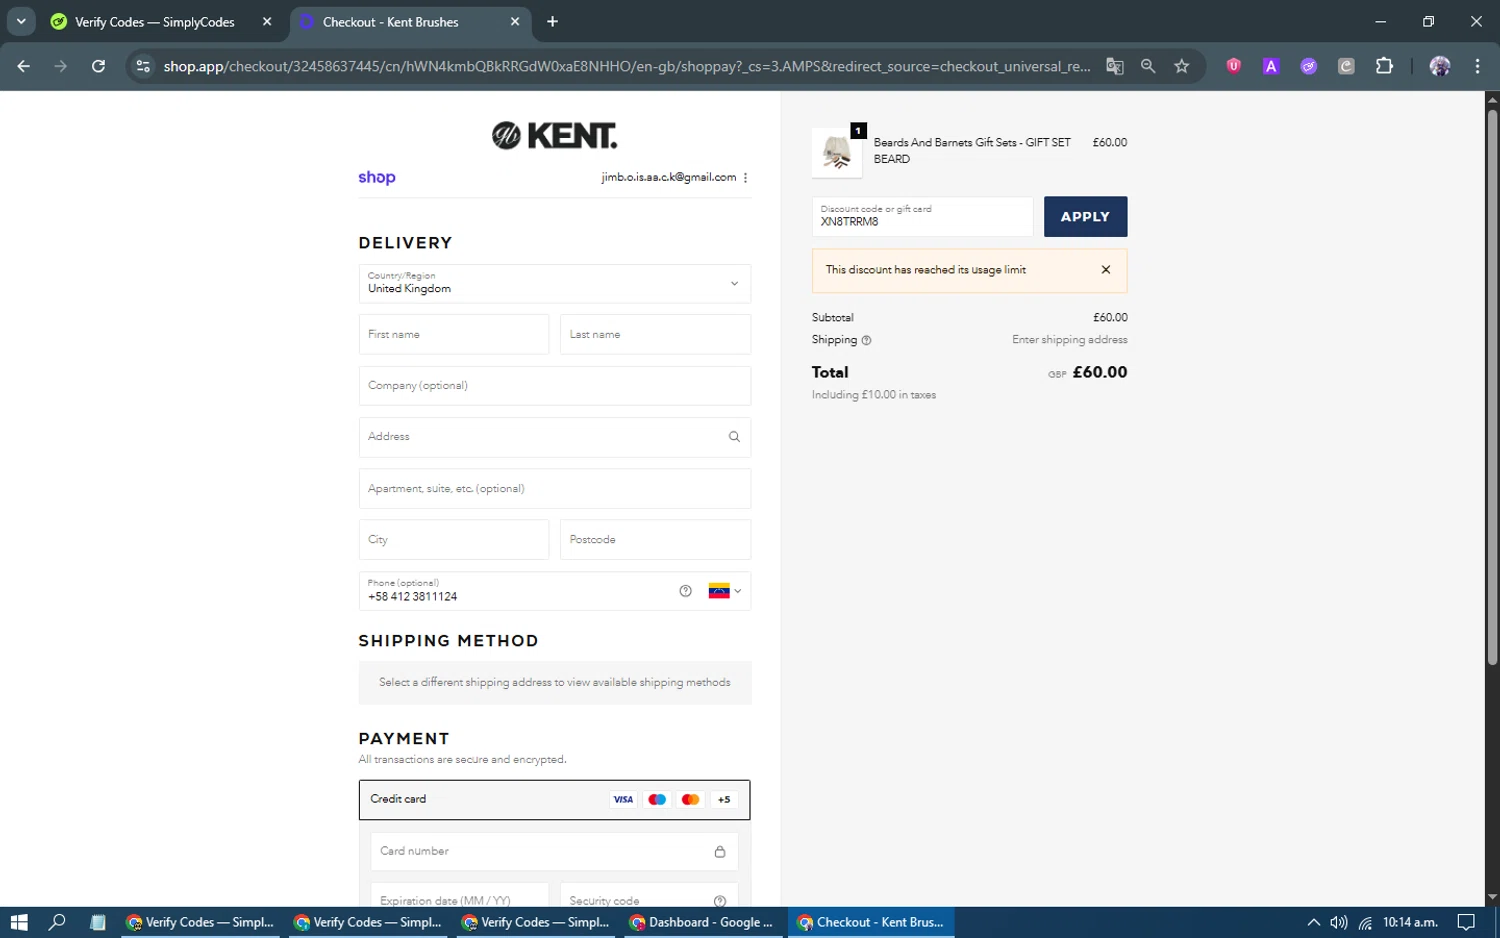Click the volume speaker tray icon
The width and height of the screenshot is (1500, 938).
pyautogui.click(x=1339, y=922)
